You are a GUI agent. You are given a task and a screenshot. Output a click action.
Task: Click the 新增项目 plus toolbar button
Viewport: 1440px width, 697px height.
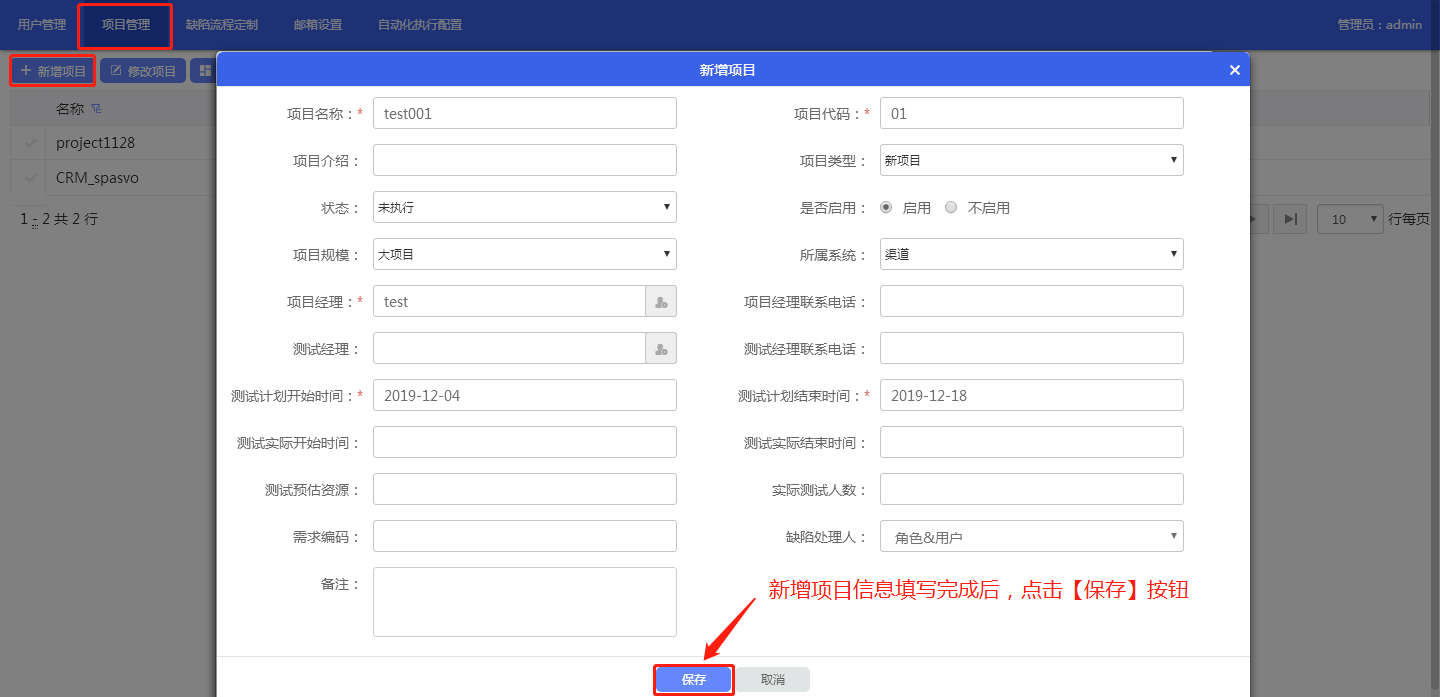coord(54,71)
